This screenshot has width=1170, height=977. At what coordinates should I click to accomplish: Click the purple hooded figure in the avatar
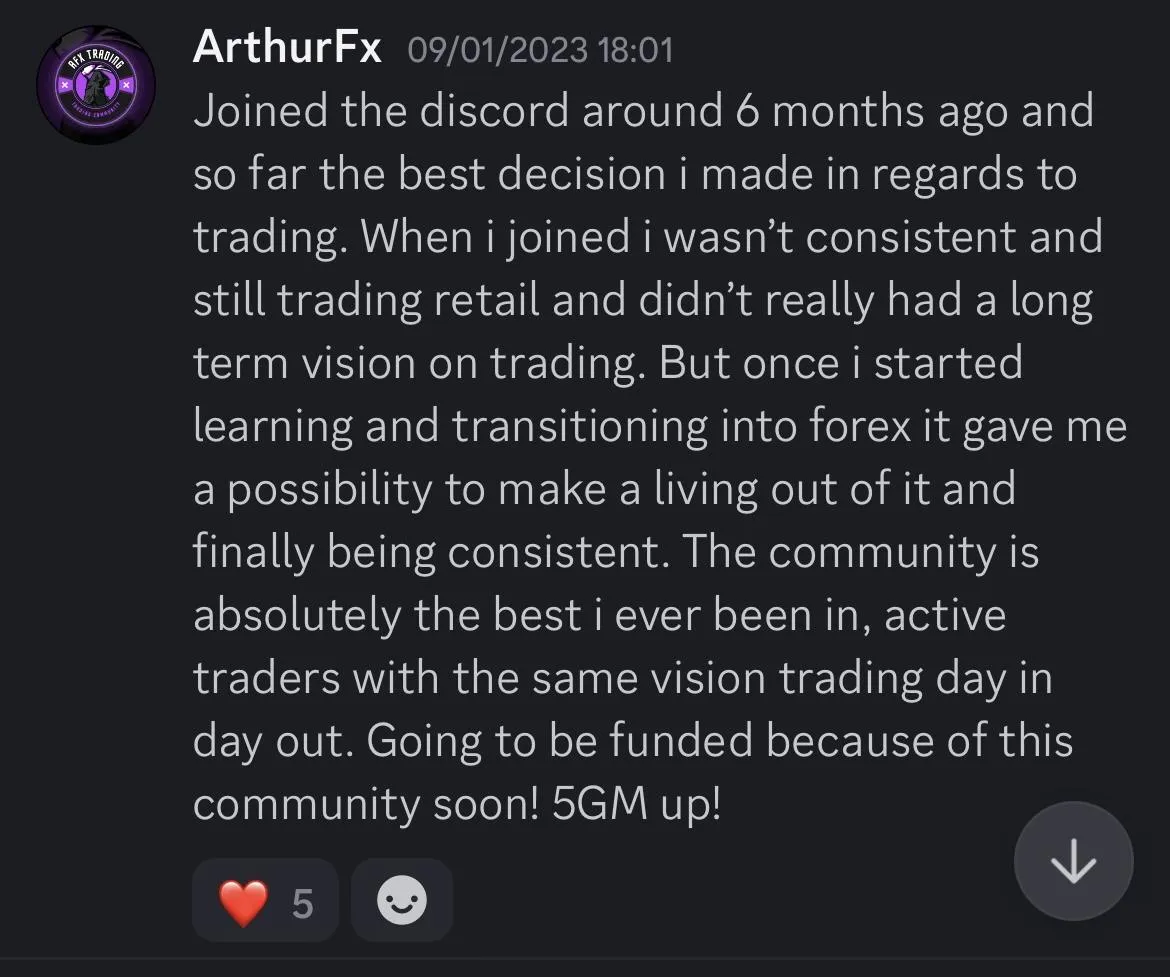(x=95, y=87)
